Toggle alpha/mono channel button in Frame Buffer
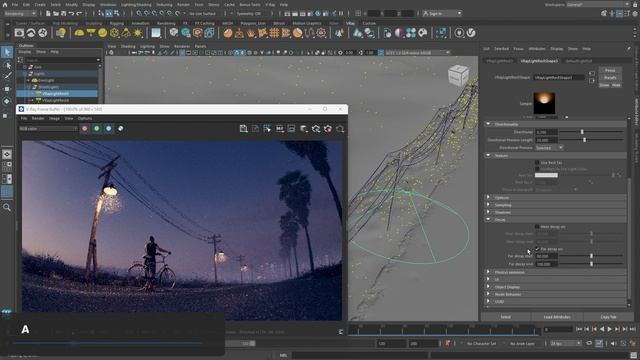This screenshot has width=640, height=360. (x=120, y=129)
